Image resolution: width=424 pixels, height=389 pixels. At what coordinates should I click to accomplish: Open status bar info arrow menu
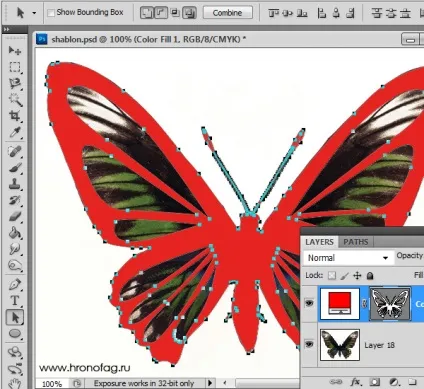[x=210, y=383]
